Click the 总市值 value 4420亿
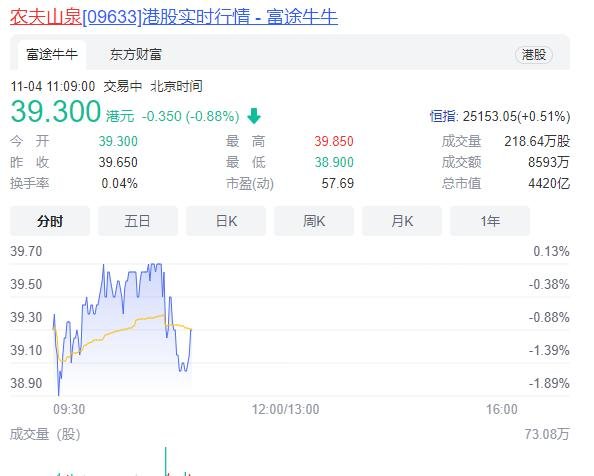 click(x=549, y=184)
